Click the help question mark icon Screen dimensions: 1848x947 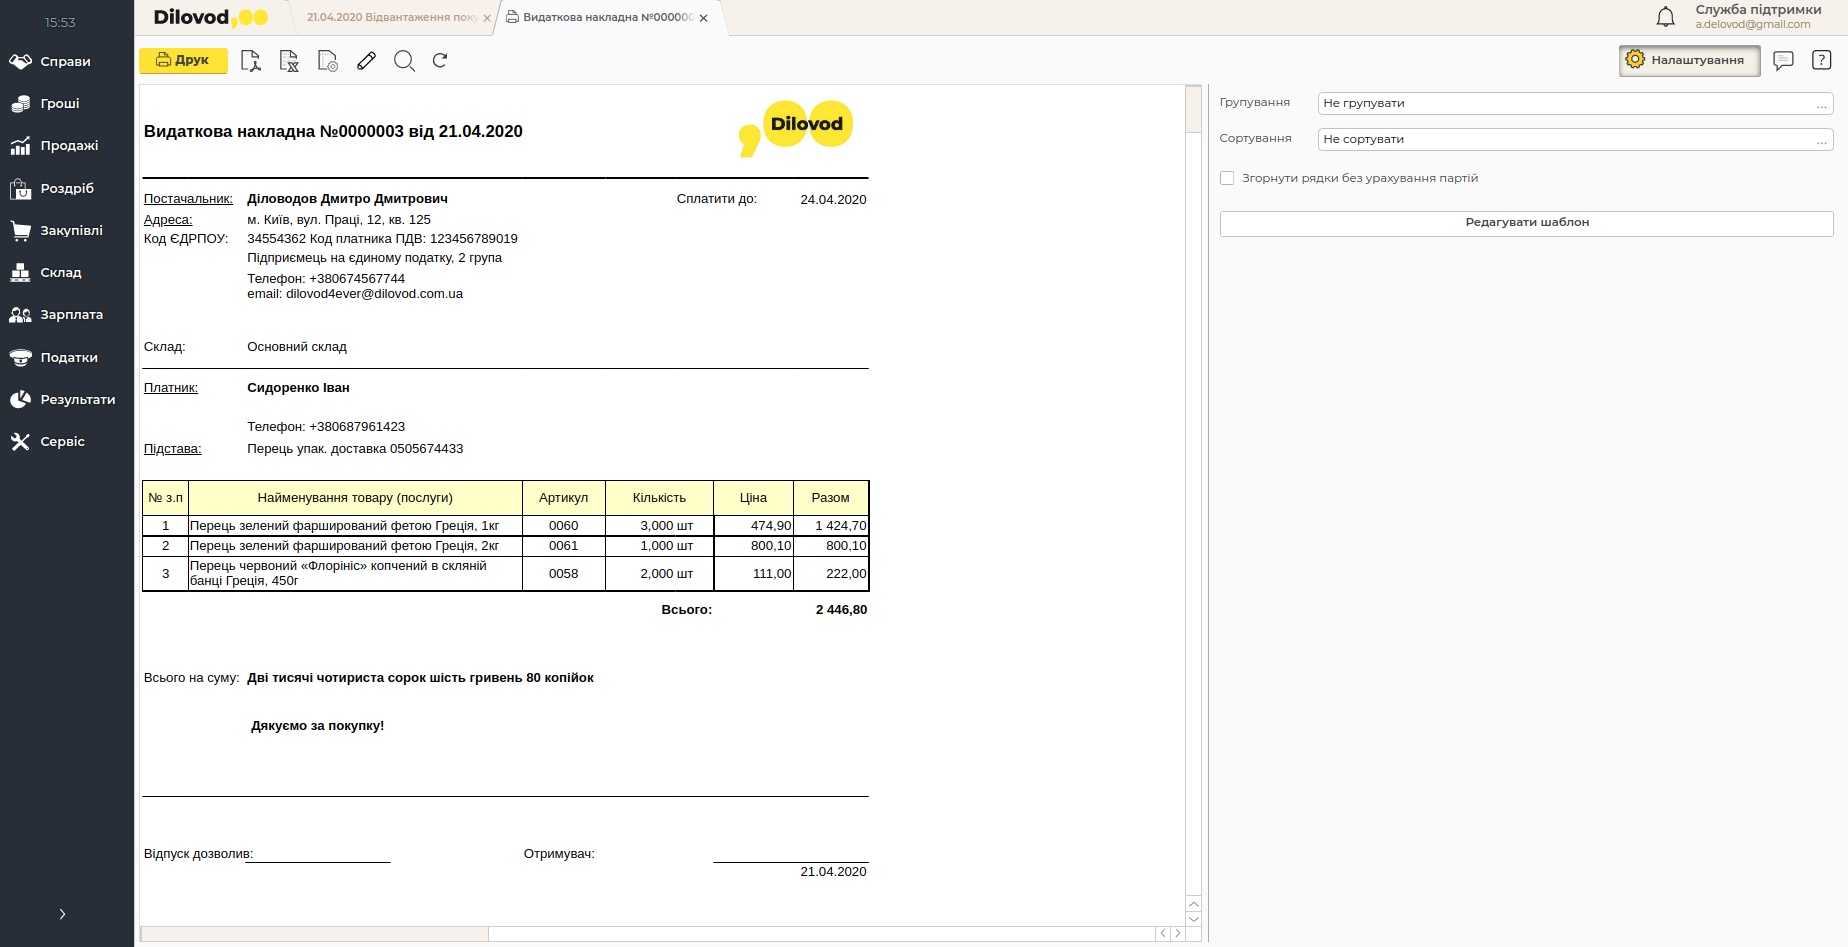(x=1821, y=60)
